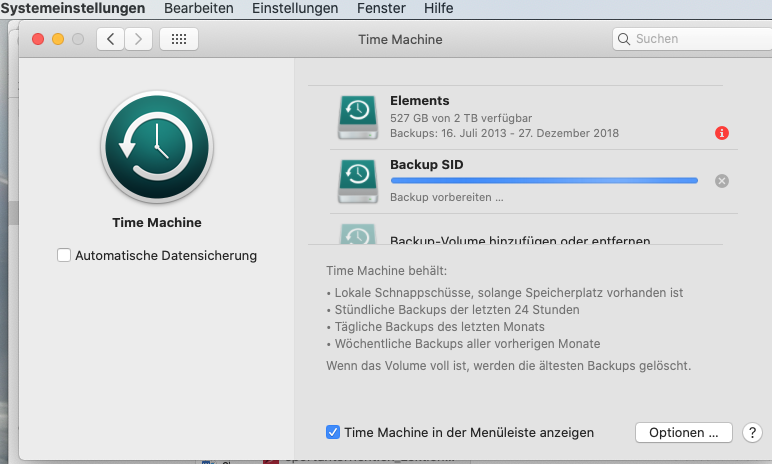The width and height of the screenshot is (772, 464).
Task: Select the Backup SID volume name
Action: coord(426,165)
